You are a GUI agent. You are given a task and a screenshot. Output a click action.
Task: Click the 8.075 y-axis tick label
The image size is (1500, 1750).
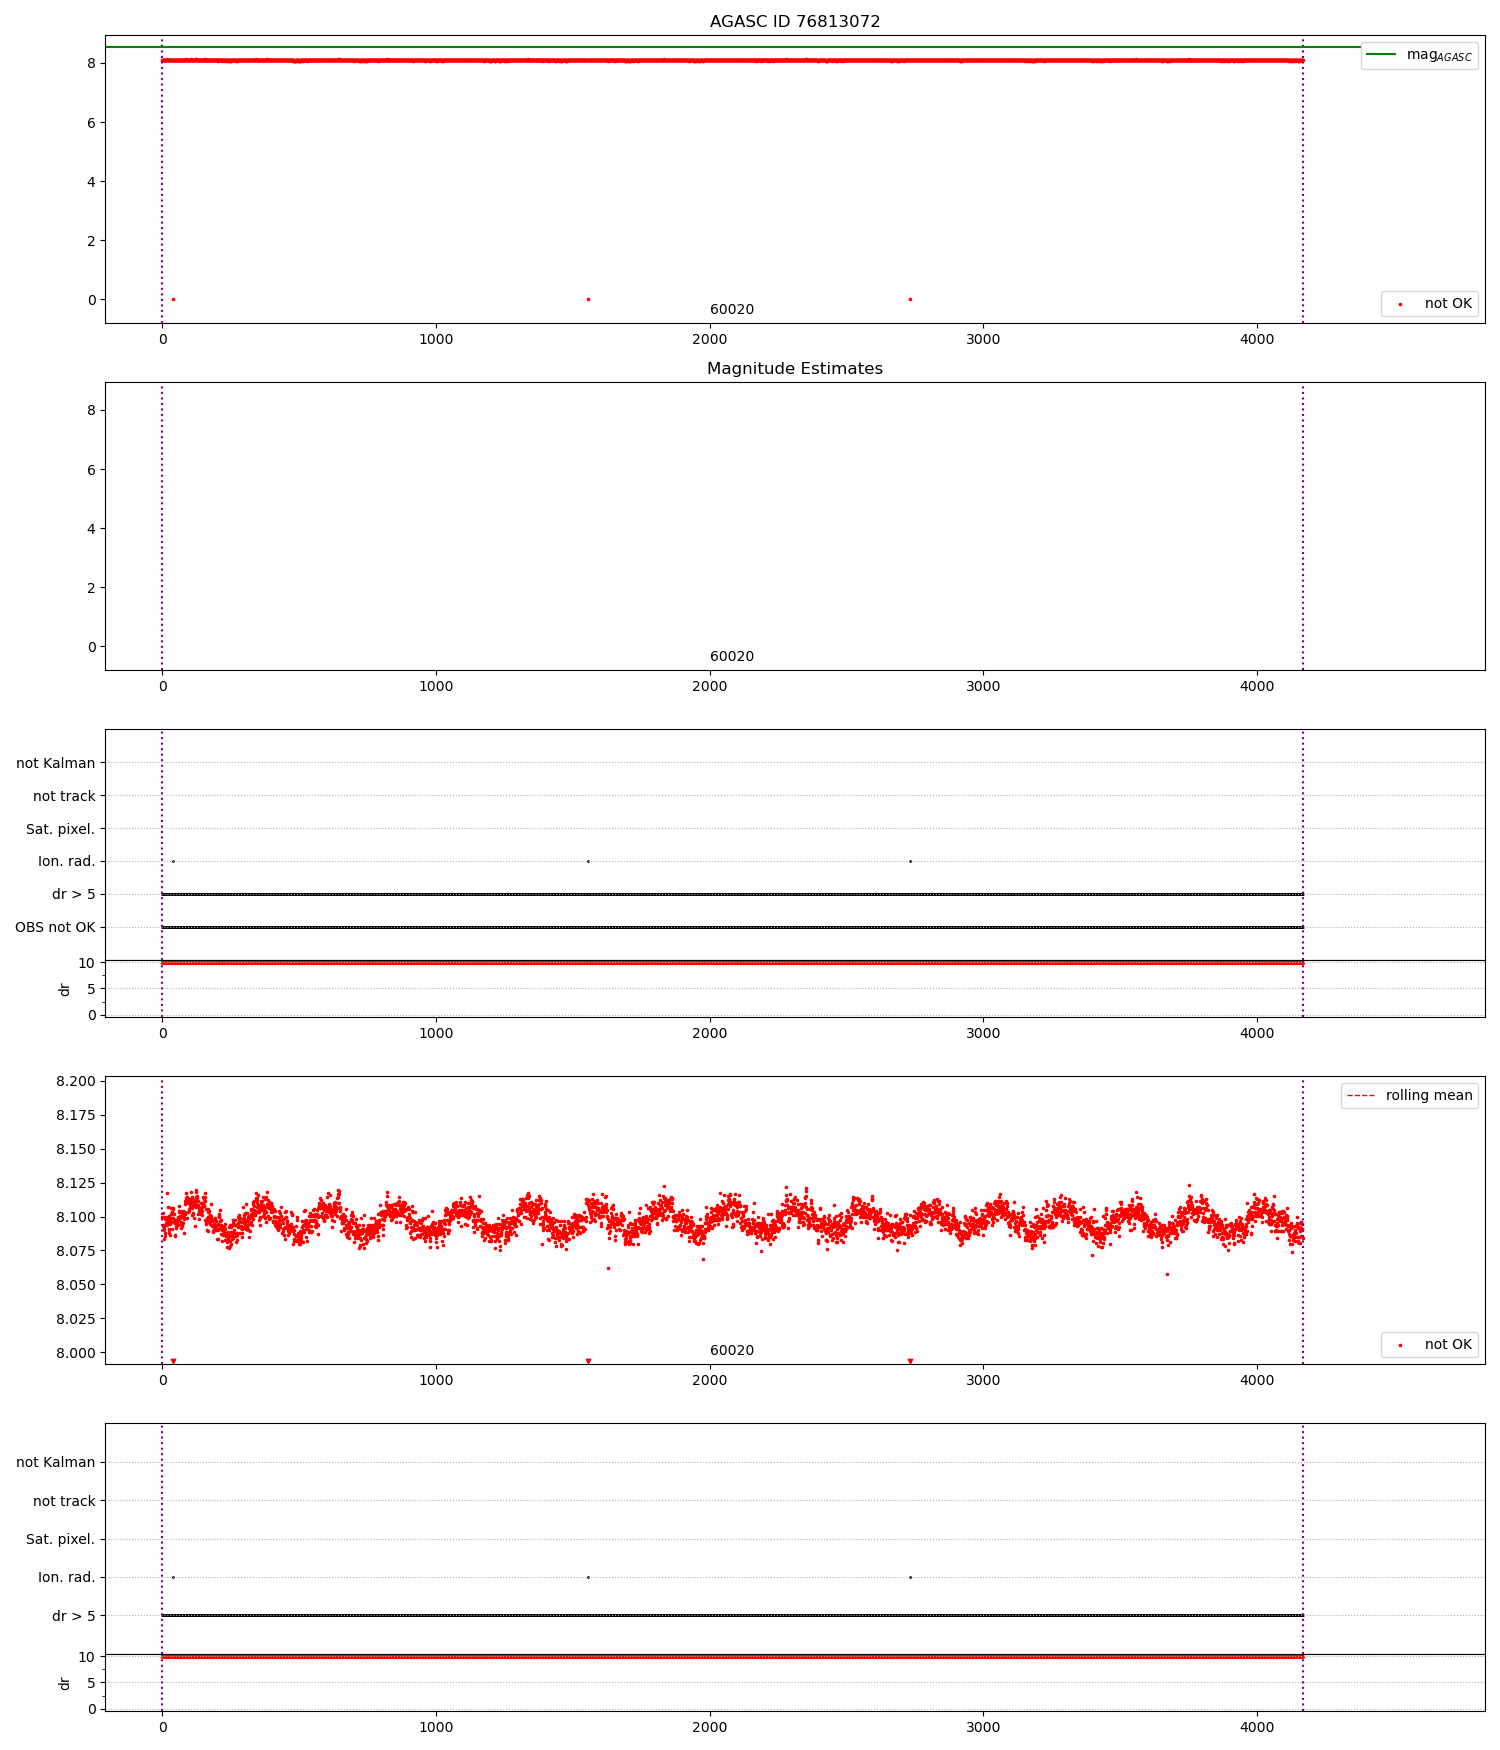[x=76, y=1251]
